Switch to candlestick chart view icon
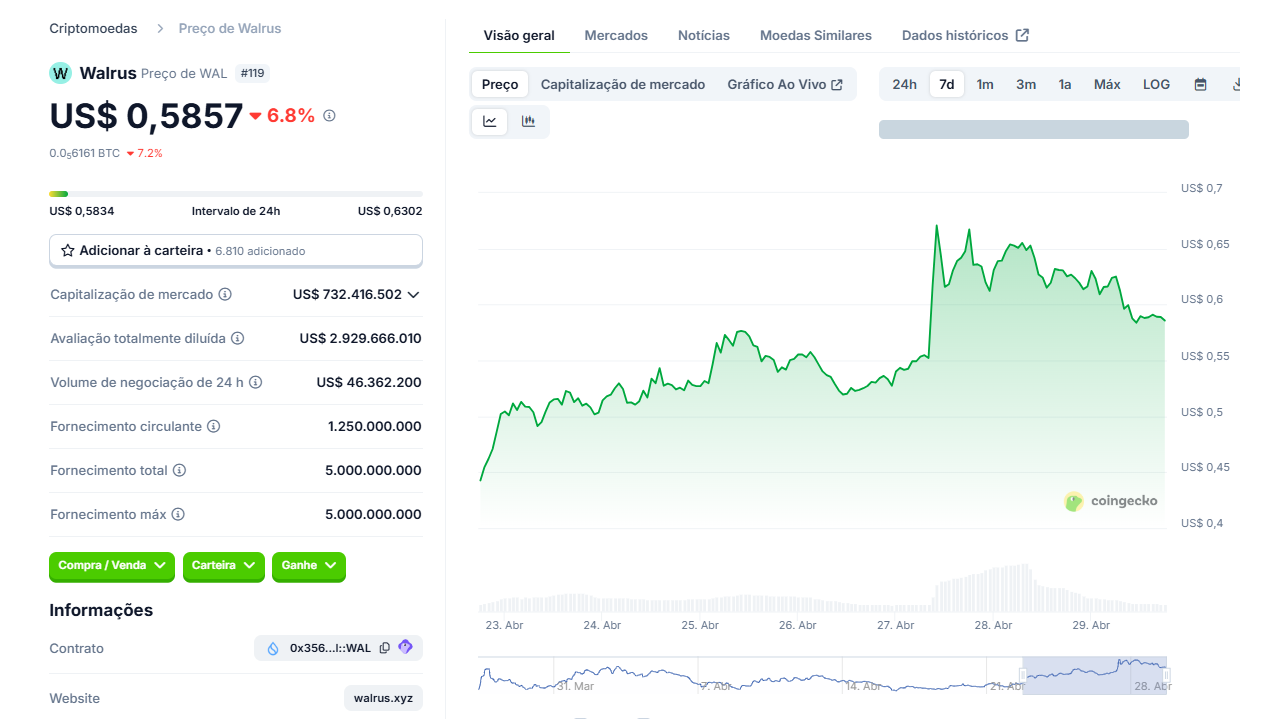1276x719 pixels. point(528,121)
